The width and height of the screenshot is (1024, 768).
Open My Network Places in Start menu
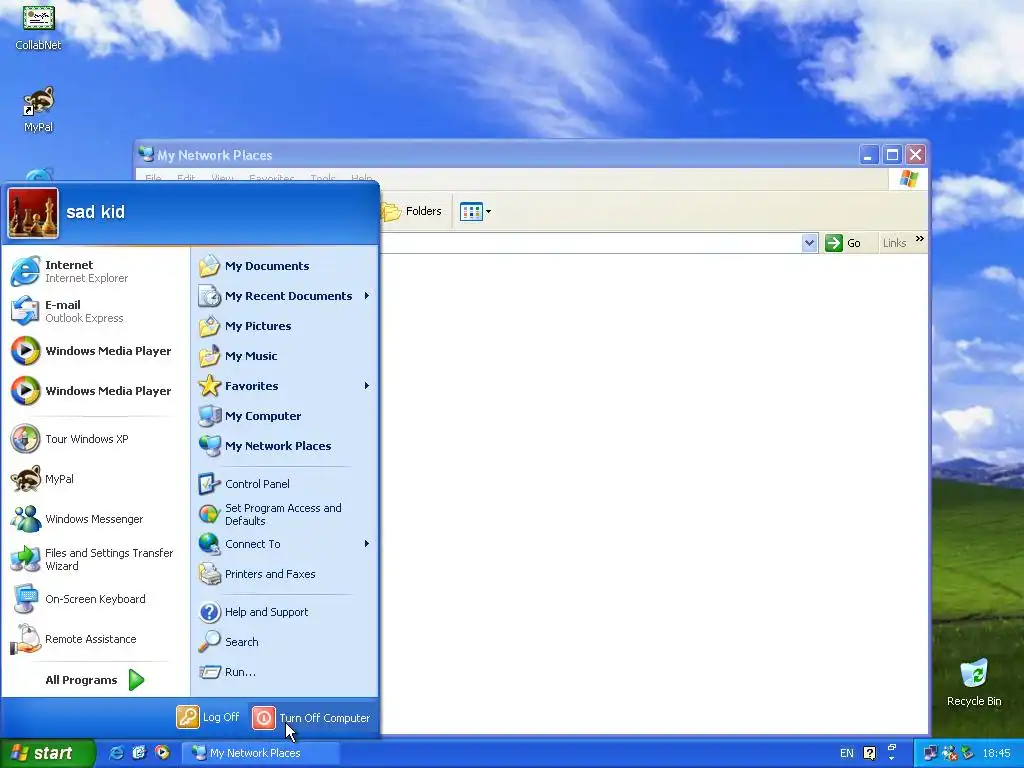pos(285,446)
